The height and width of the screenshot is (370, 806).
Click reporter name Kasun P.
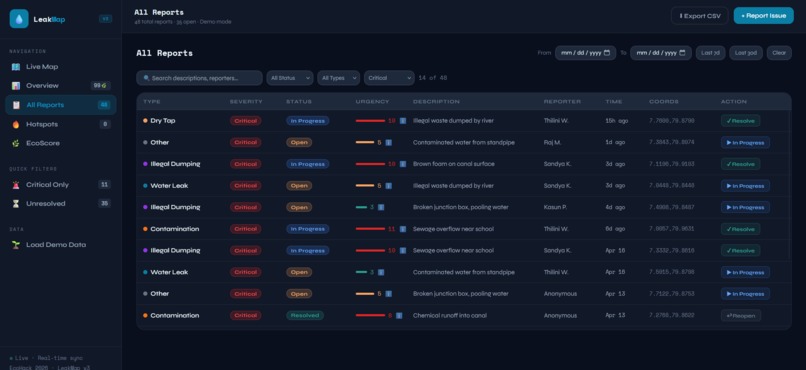pos(555,207)
